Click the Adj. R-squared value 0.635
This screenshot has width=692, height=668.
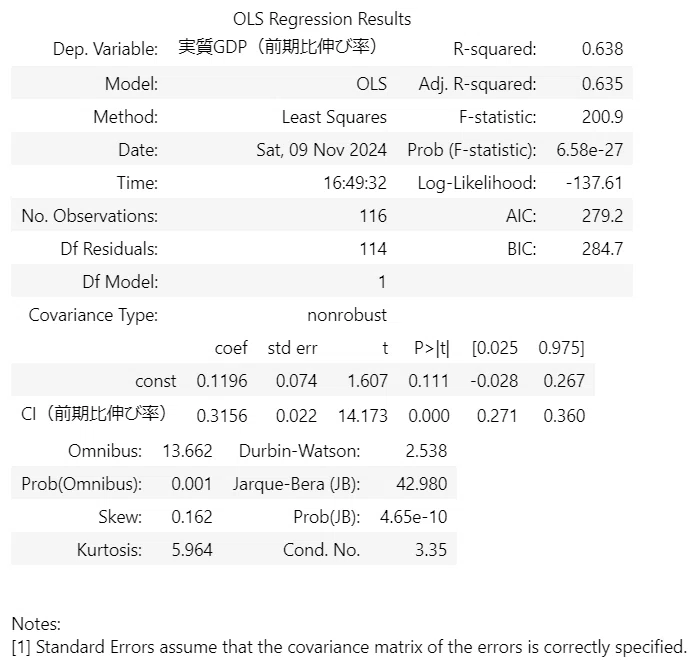coord(602,84)
